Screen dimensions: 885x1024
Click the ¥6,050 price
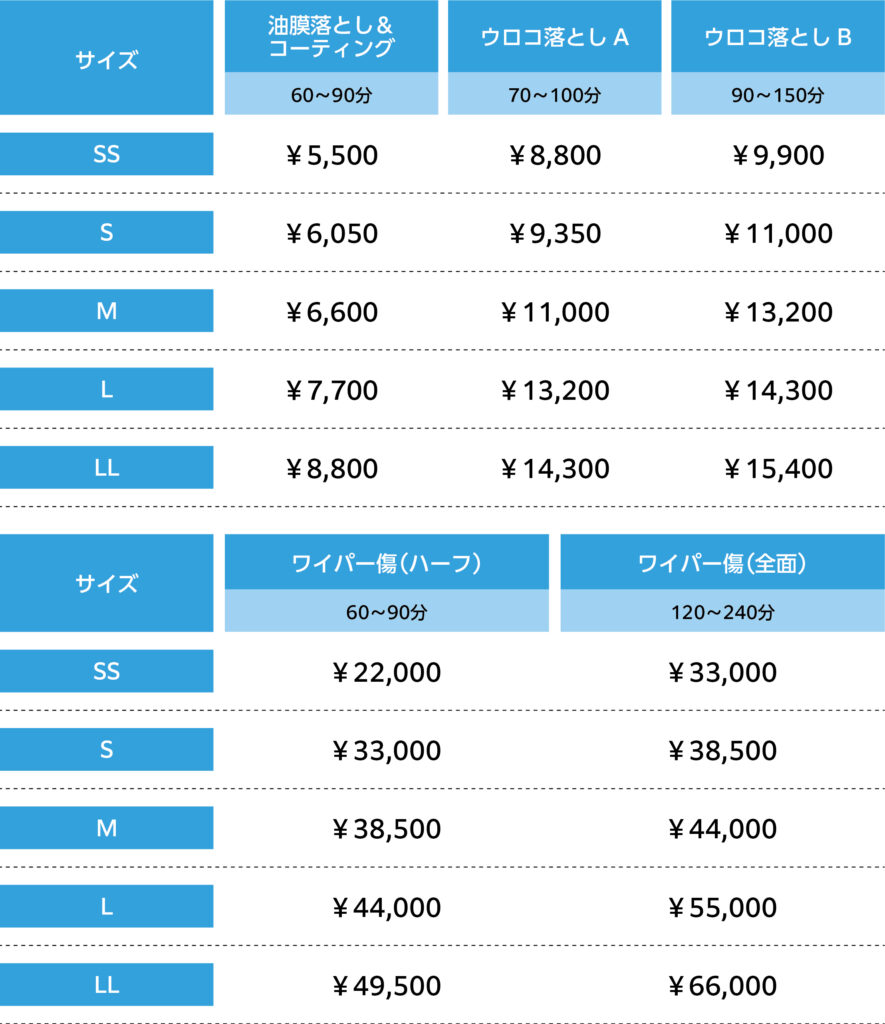click(x=331, y=234)
